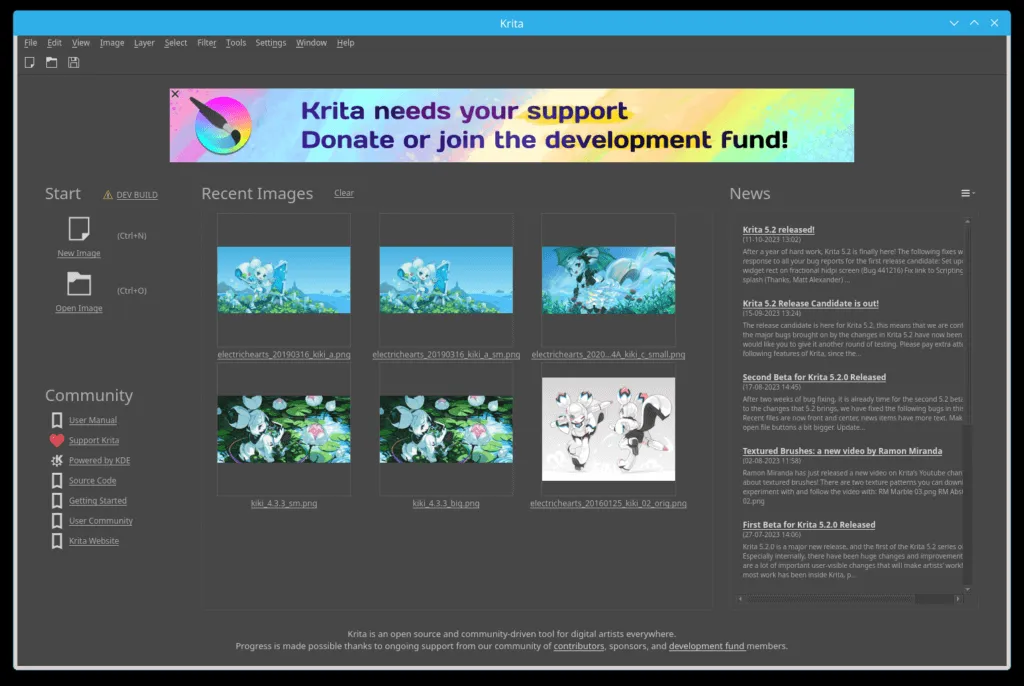Open the Layer menu

[144, 43]
